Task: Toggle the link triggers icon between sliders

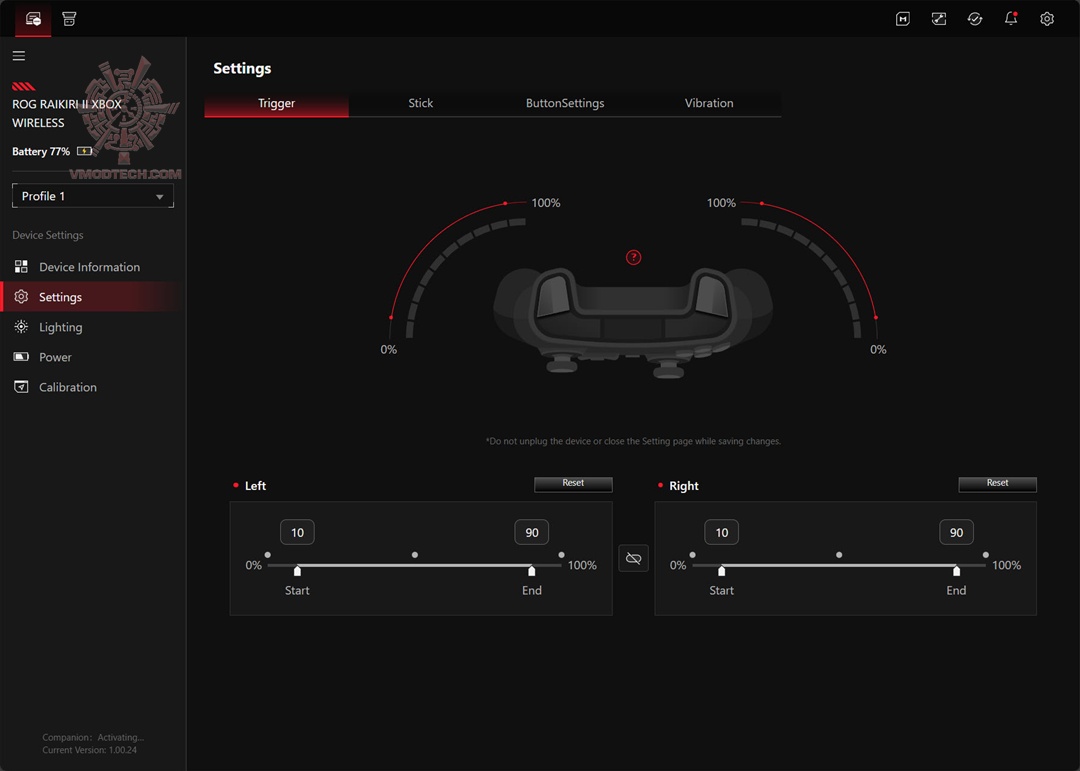Action: (x=633, y=558)
